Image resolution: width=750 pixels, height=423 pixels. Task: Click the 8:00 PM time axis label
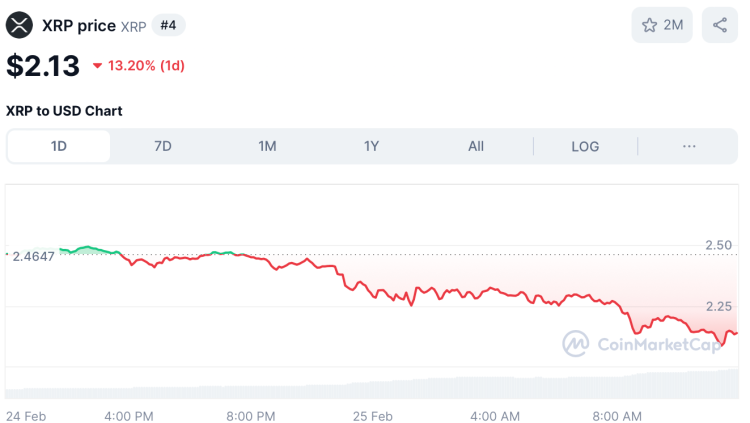[251, 415]
